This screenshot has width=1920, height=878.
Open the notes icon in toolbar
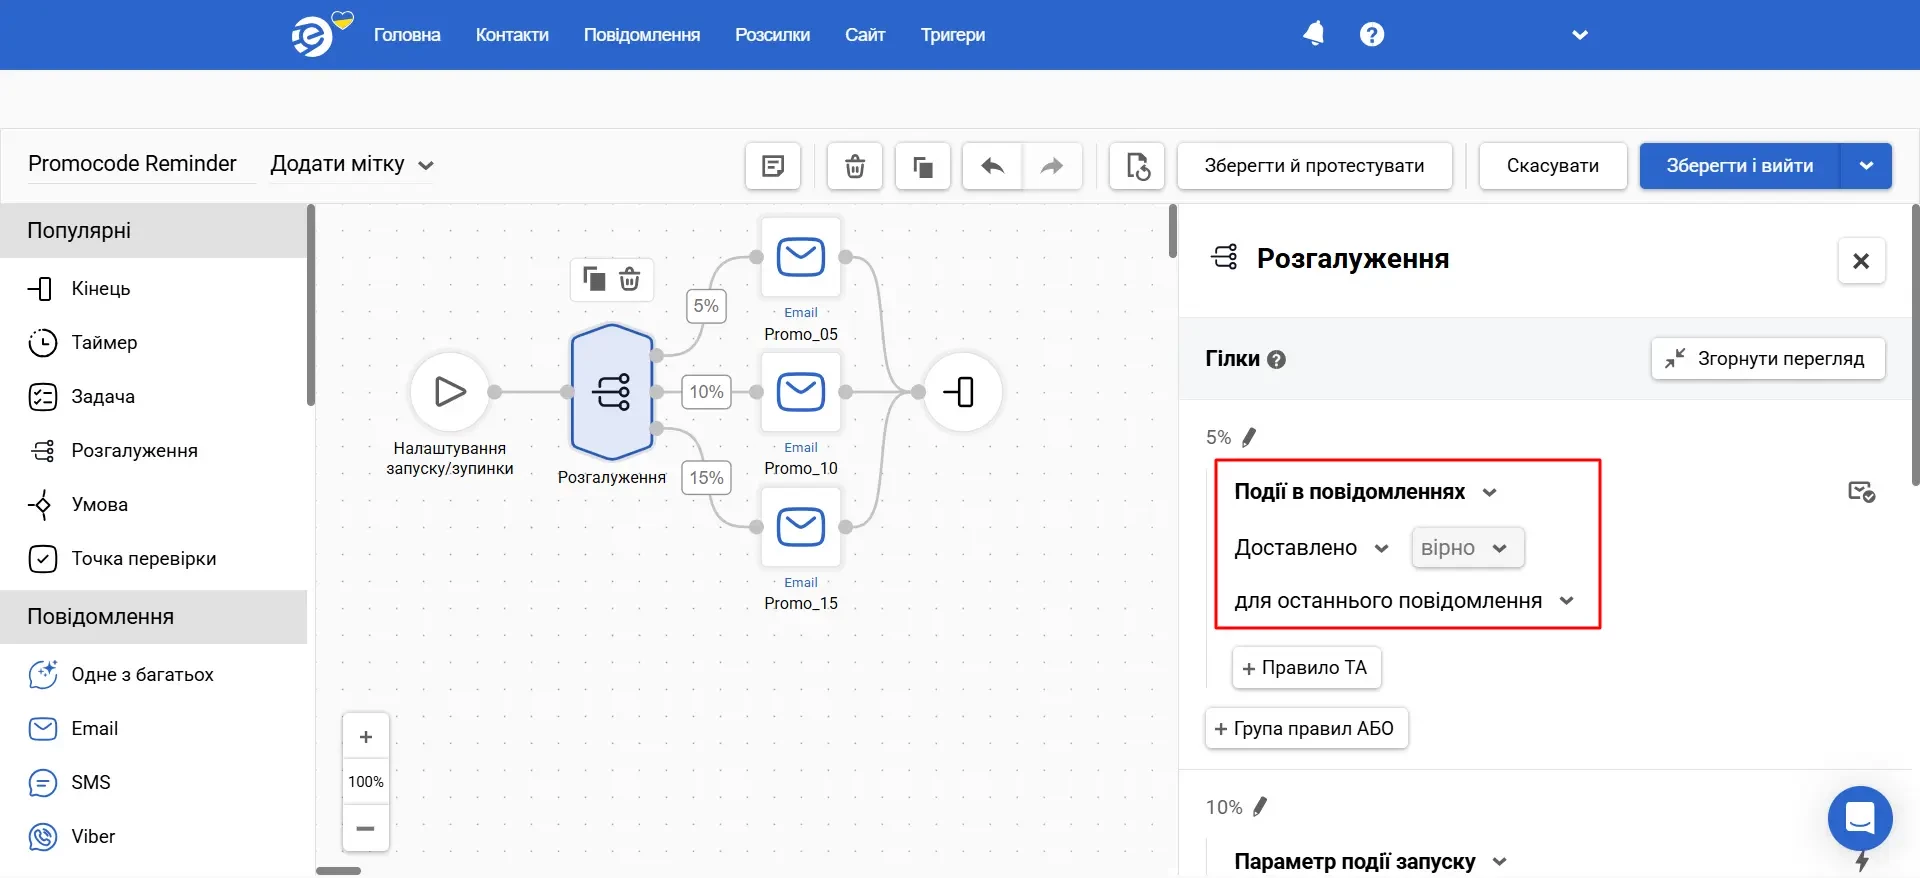pos(773,166)
